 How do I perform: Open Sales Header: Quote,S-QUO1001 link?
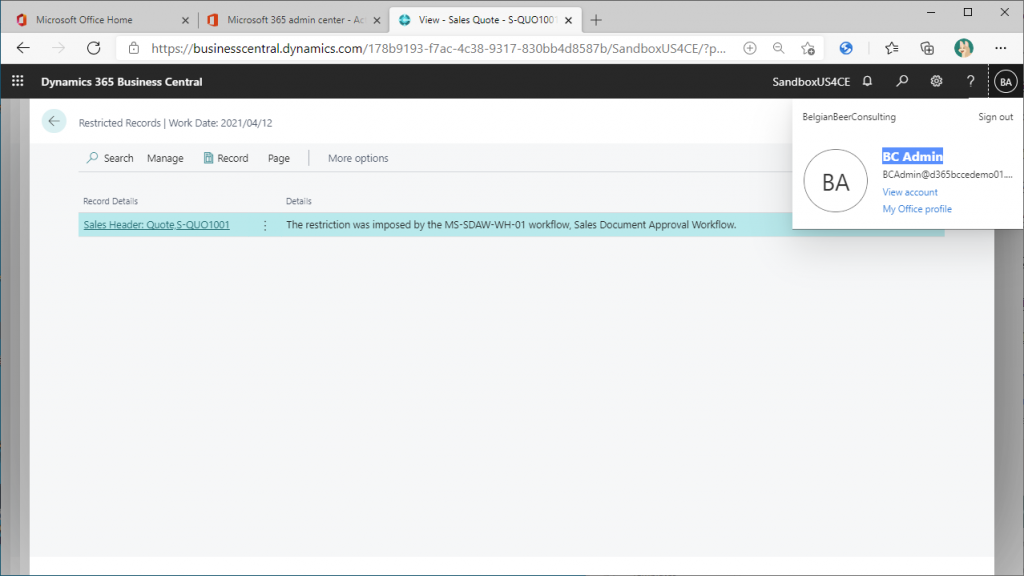(157, 225)
